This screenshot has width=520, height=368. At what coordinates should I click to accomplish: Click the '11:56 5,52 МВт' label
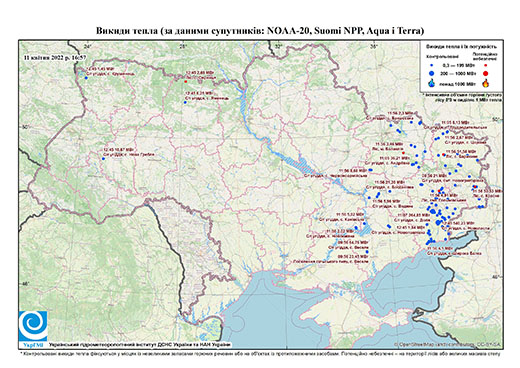(350, 215)
